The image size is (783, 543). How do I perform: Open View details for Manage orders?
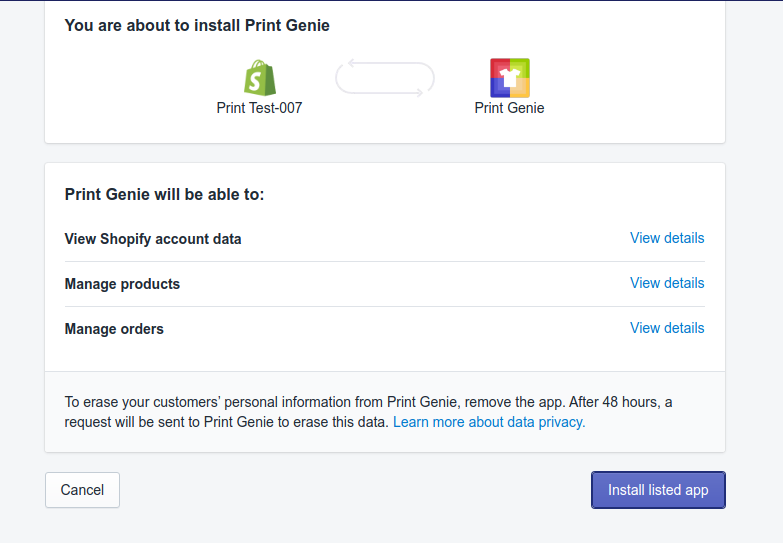667,328
